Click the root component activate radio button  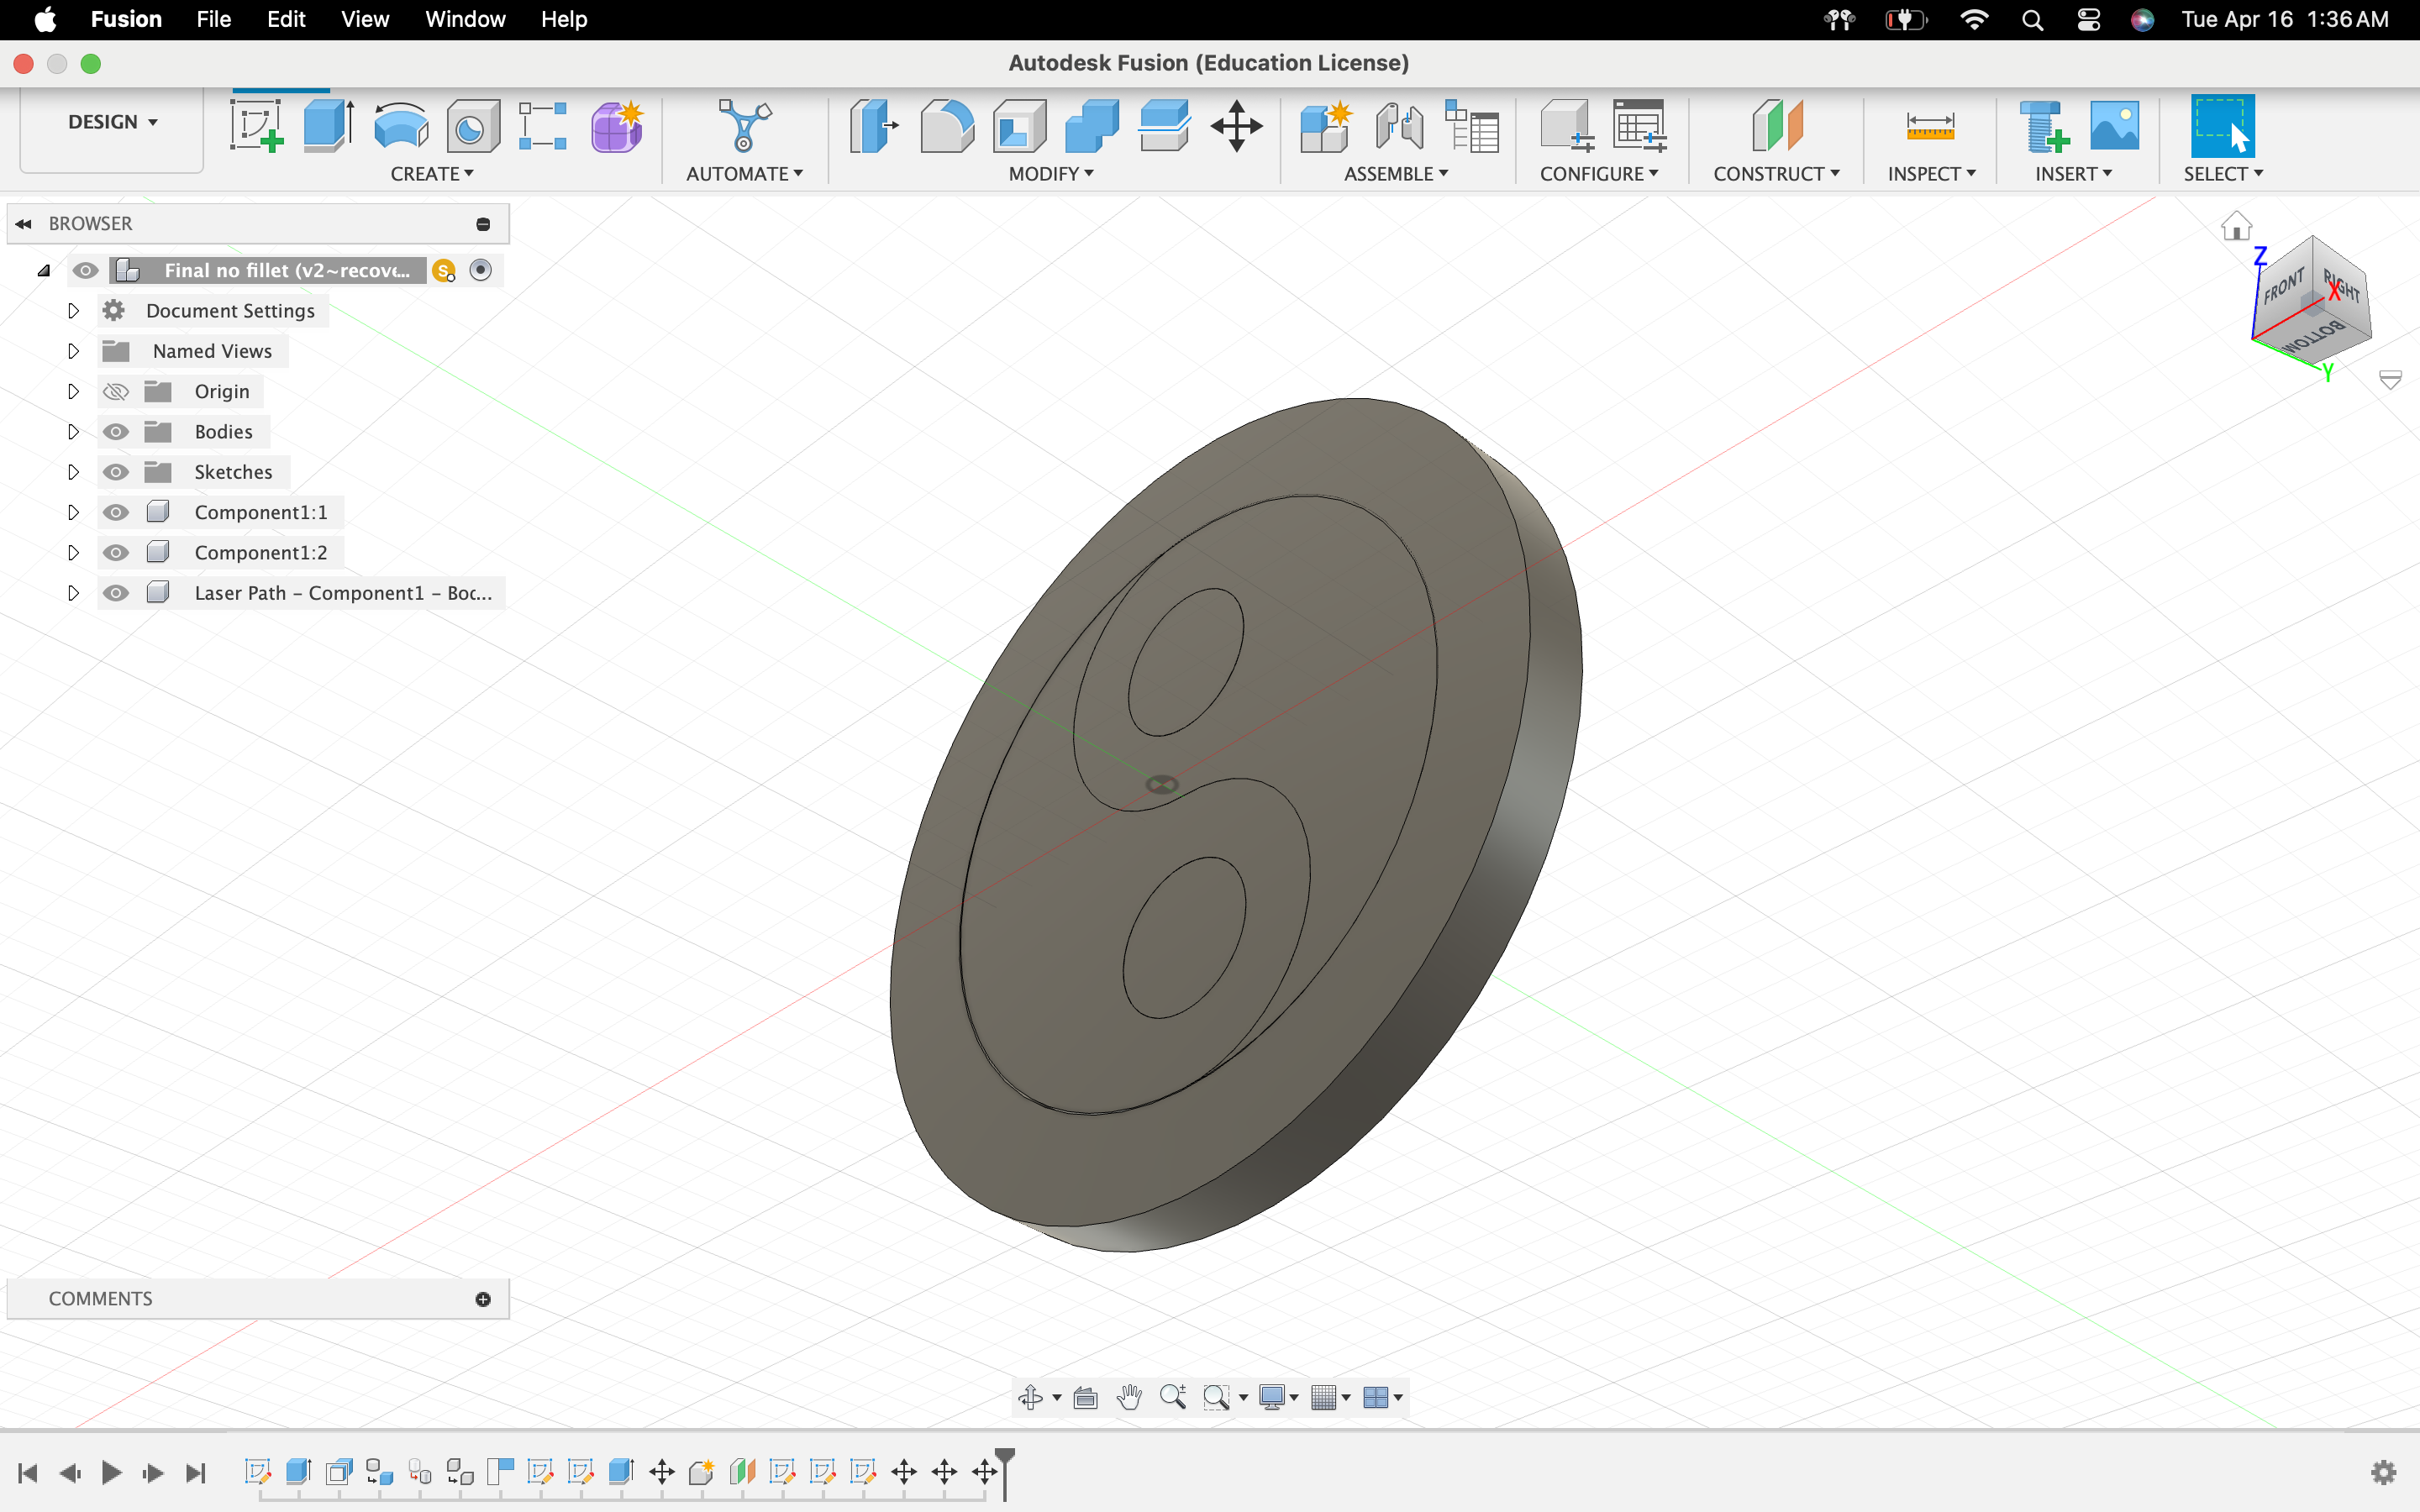[x=481, y=270]
